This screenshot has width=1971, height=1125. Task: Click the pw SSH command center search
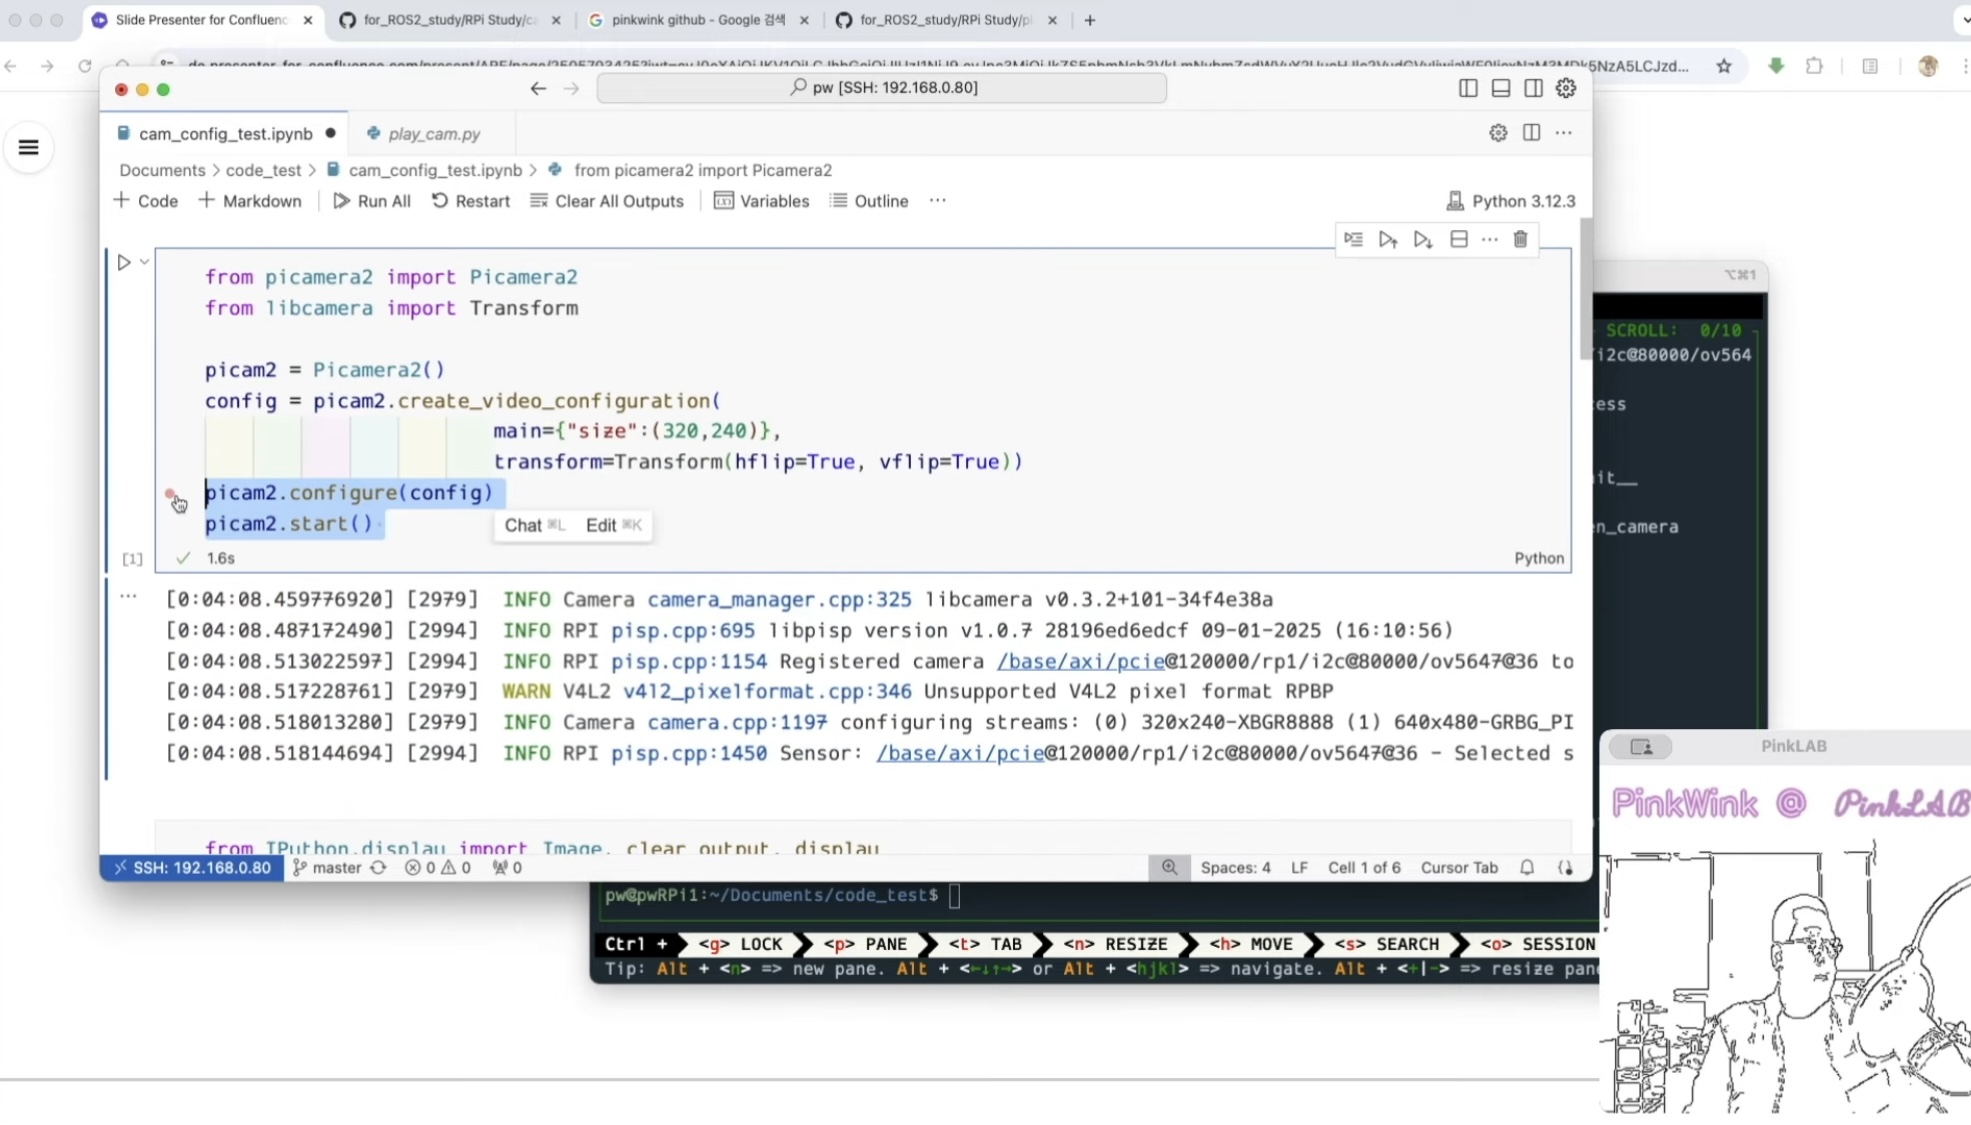881,88
